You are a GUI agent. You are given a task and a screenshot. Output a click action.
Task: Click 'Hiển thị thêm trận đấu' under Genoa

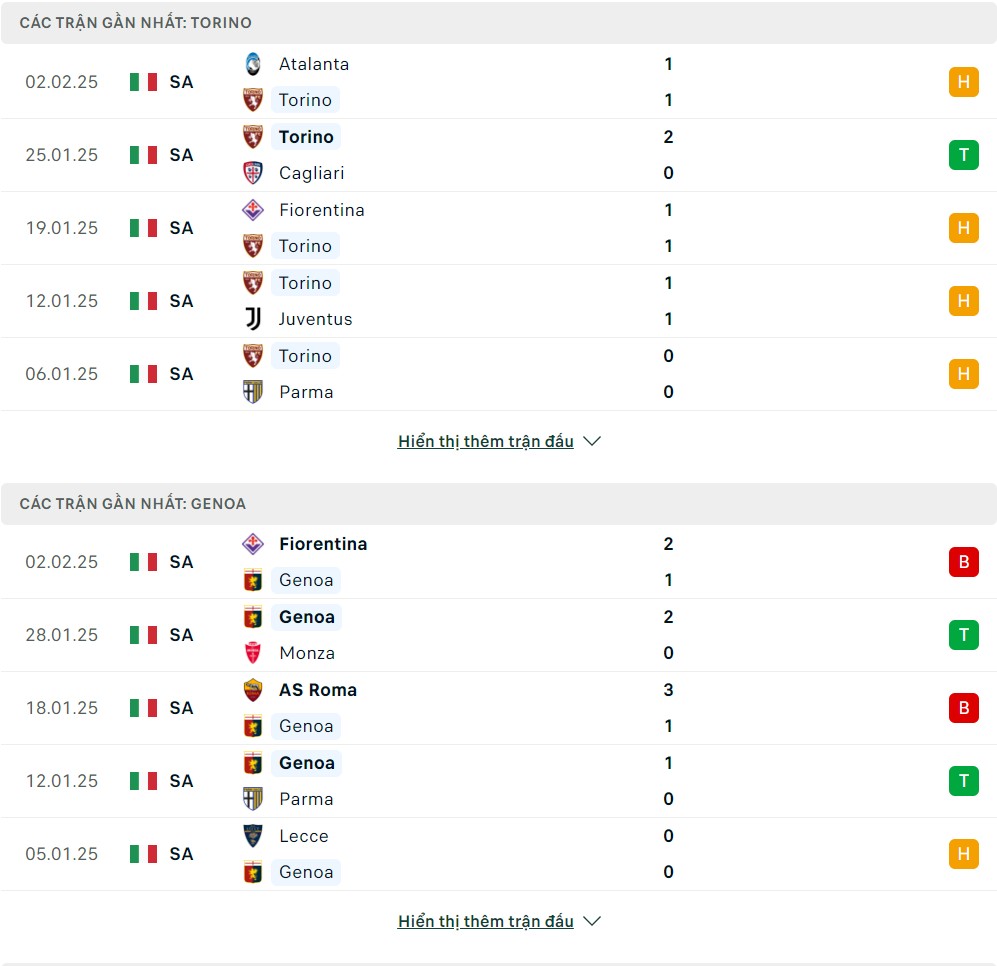coord(486,921)
